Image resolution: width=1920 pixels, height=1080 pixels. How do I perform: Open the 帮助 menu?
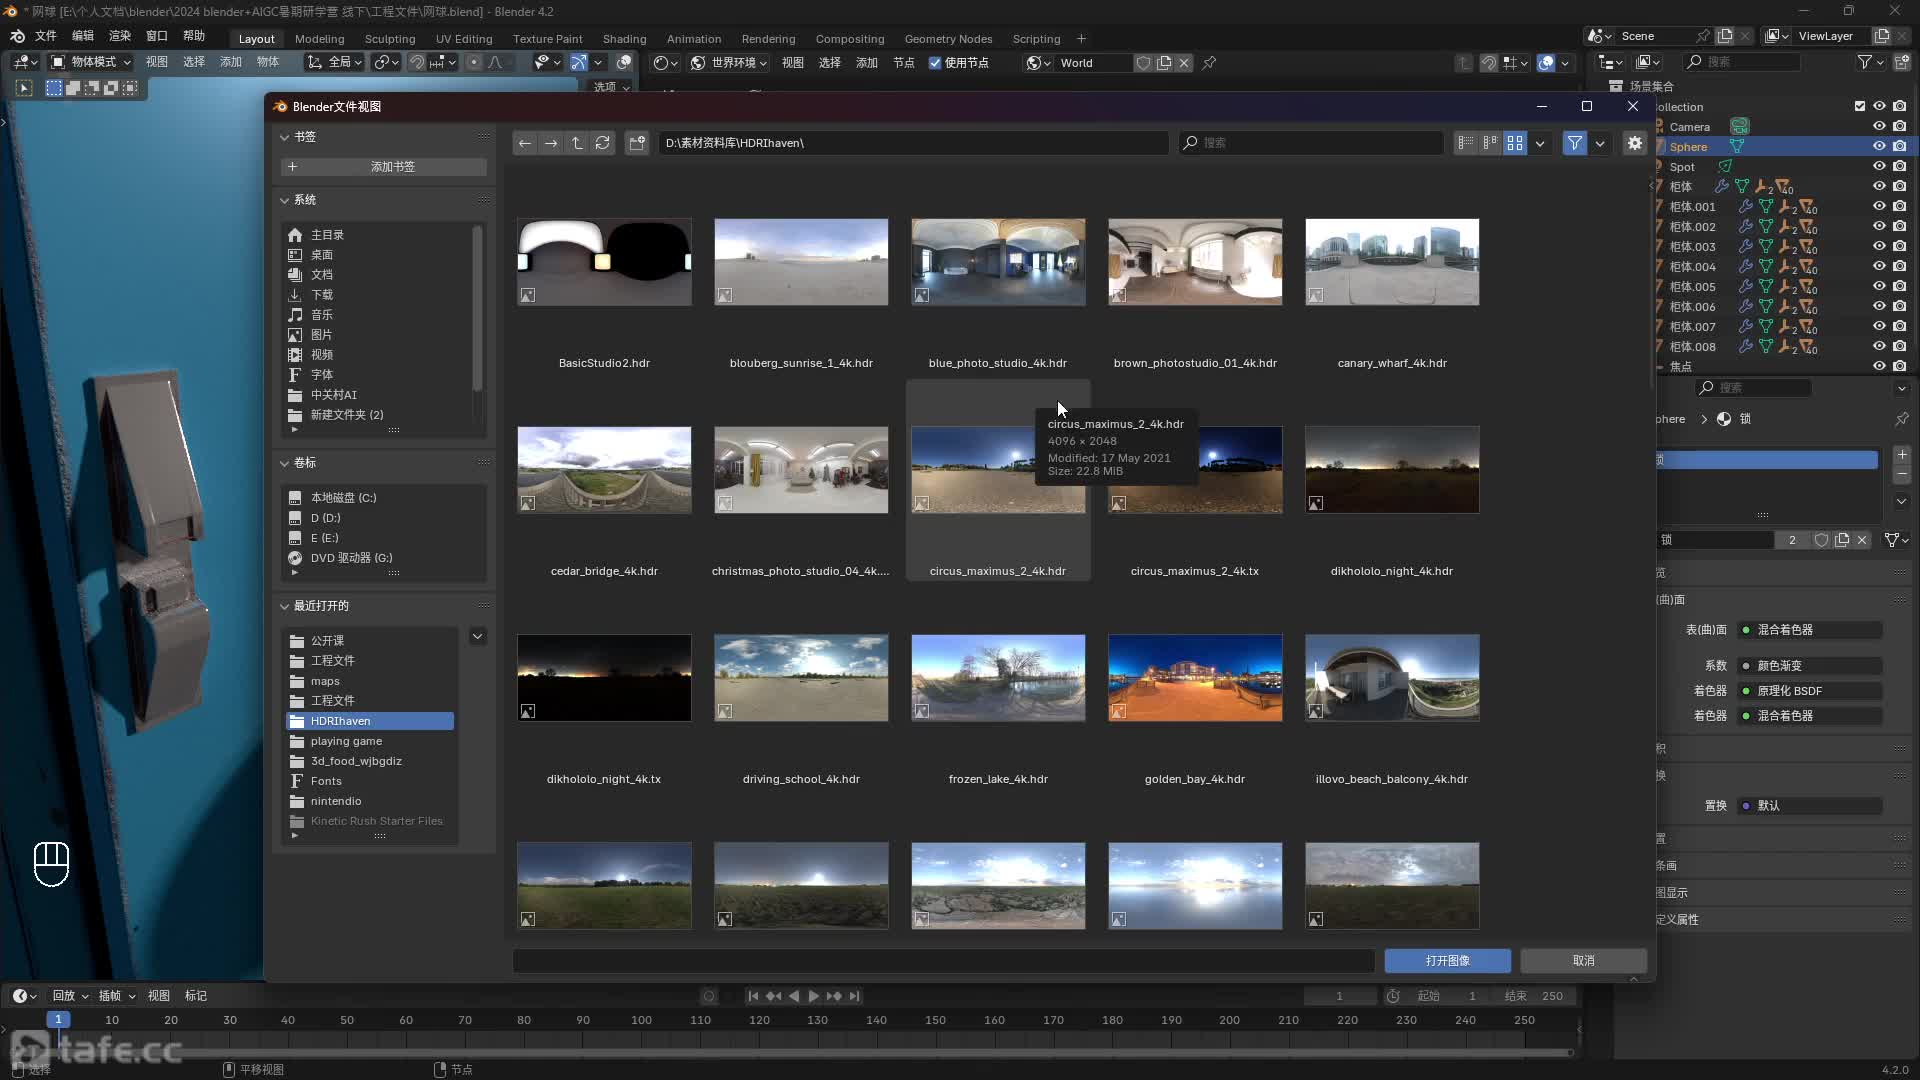coord(194,36)
